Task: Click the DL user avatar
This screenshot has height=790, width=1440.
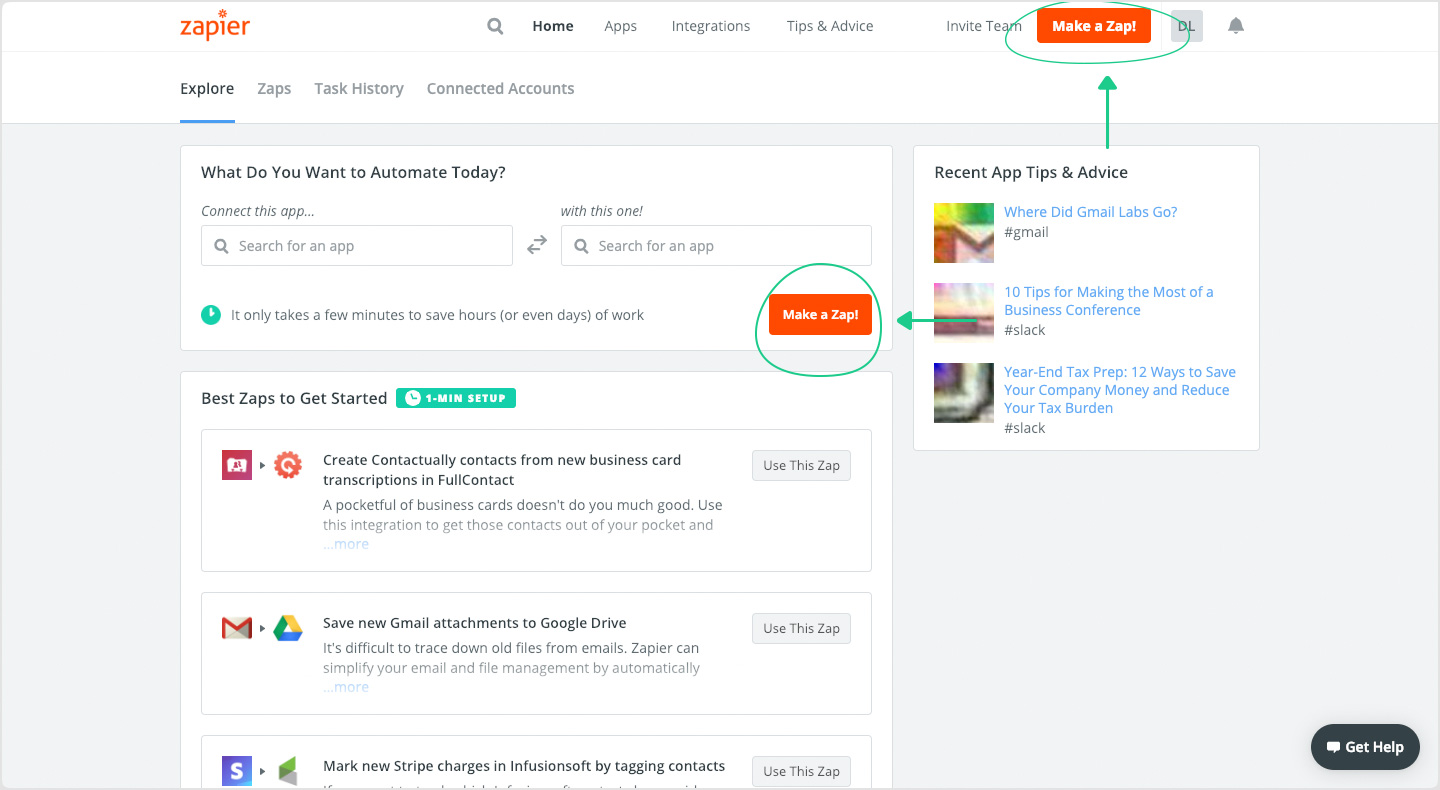Action: (1186, 26)
